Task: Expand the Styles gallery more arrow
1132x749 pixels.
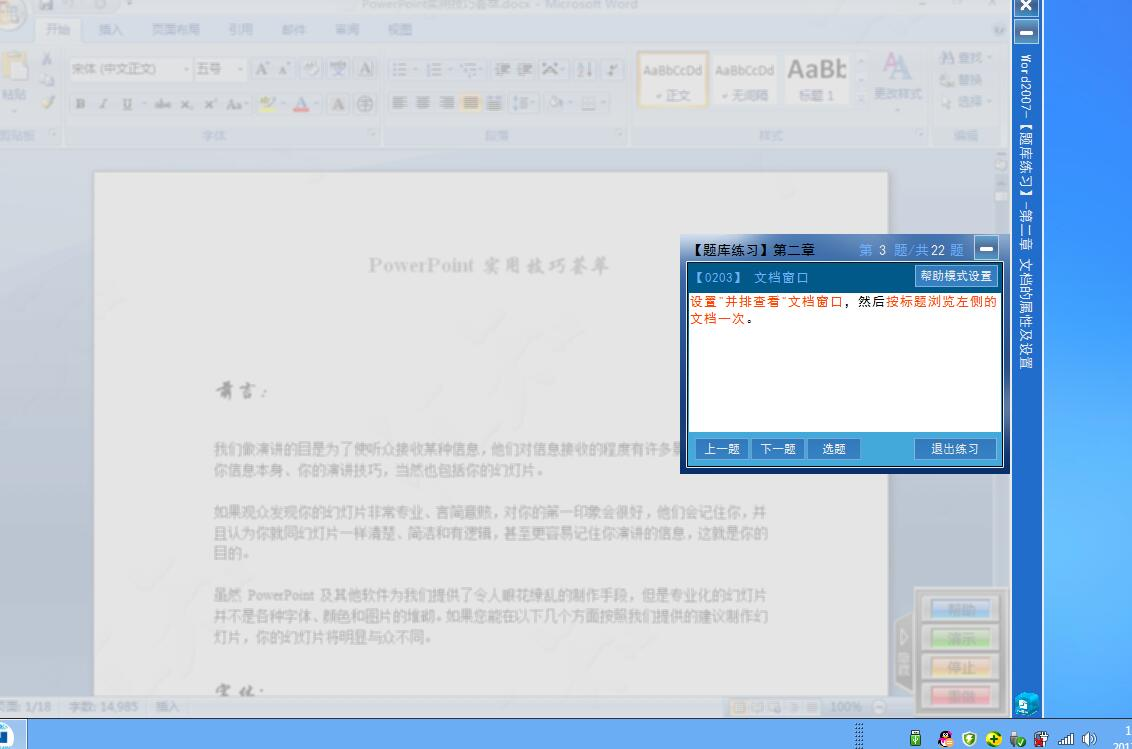Action: (x=861, y=98)
